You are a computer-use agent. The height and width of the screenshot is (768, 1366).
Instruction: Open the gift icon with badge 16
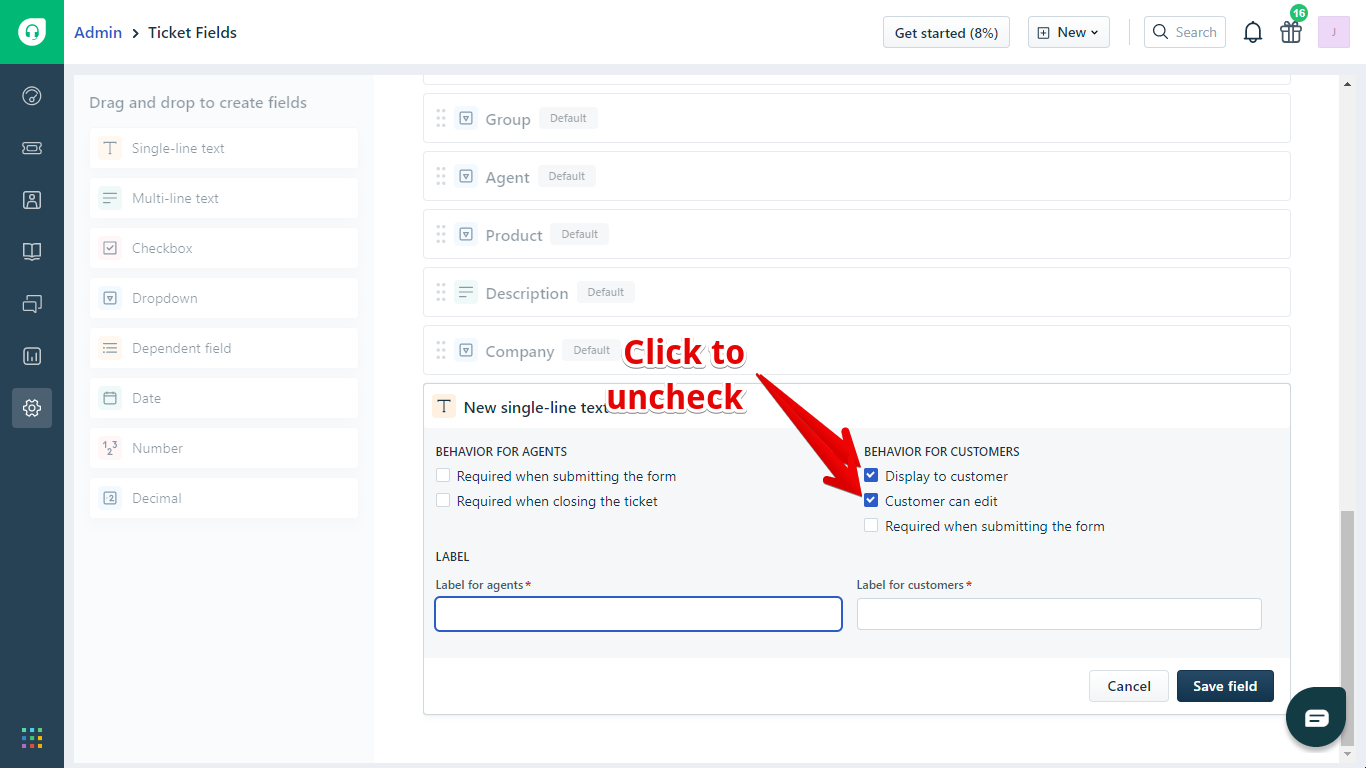coord(1291,32)
